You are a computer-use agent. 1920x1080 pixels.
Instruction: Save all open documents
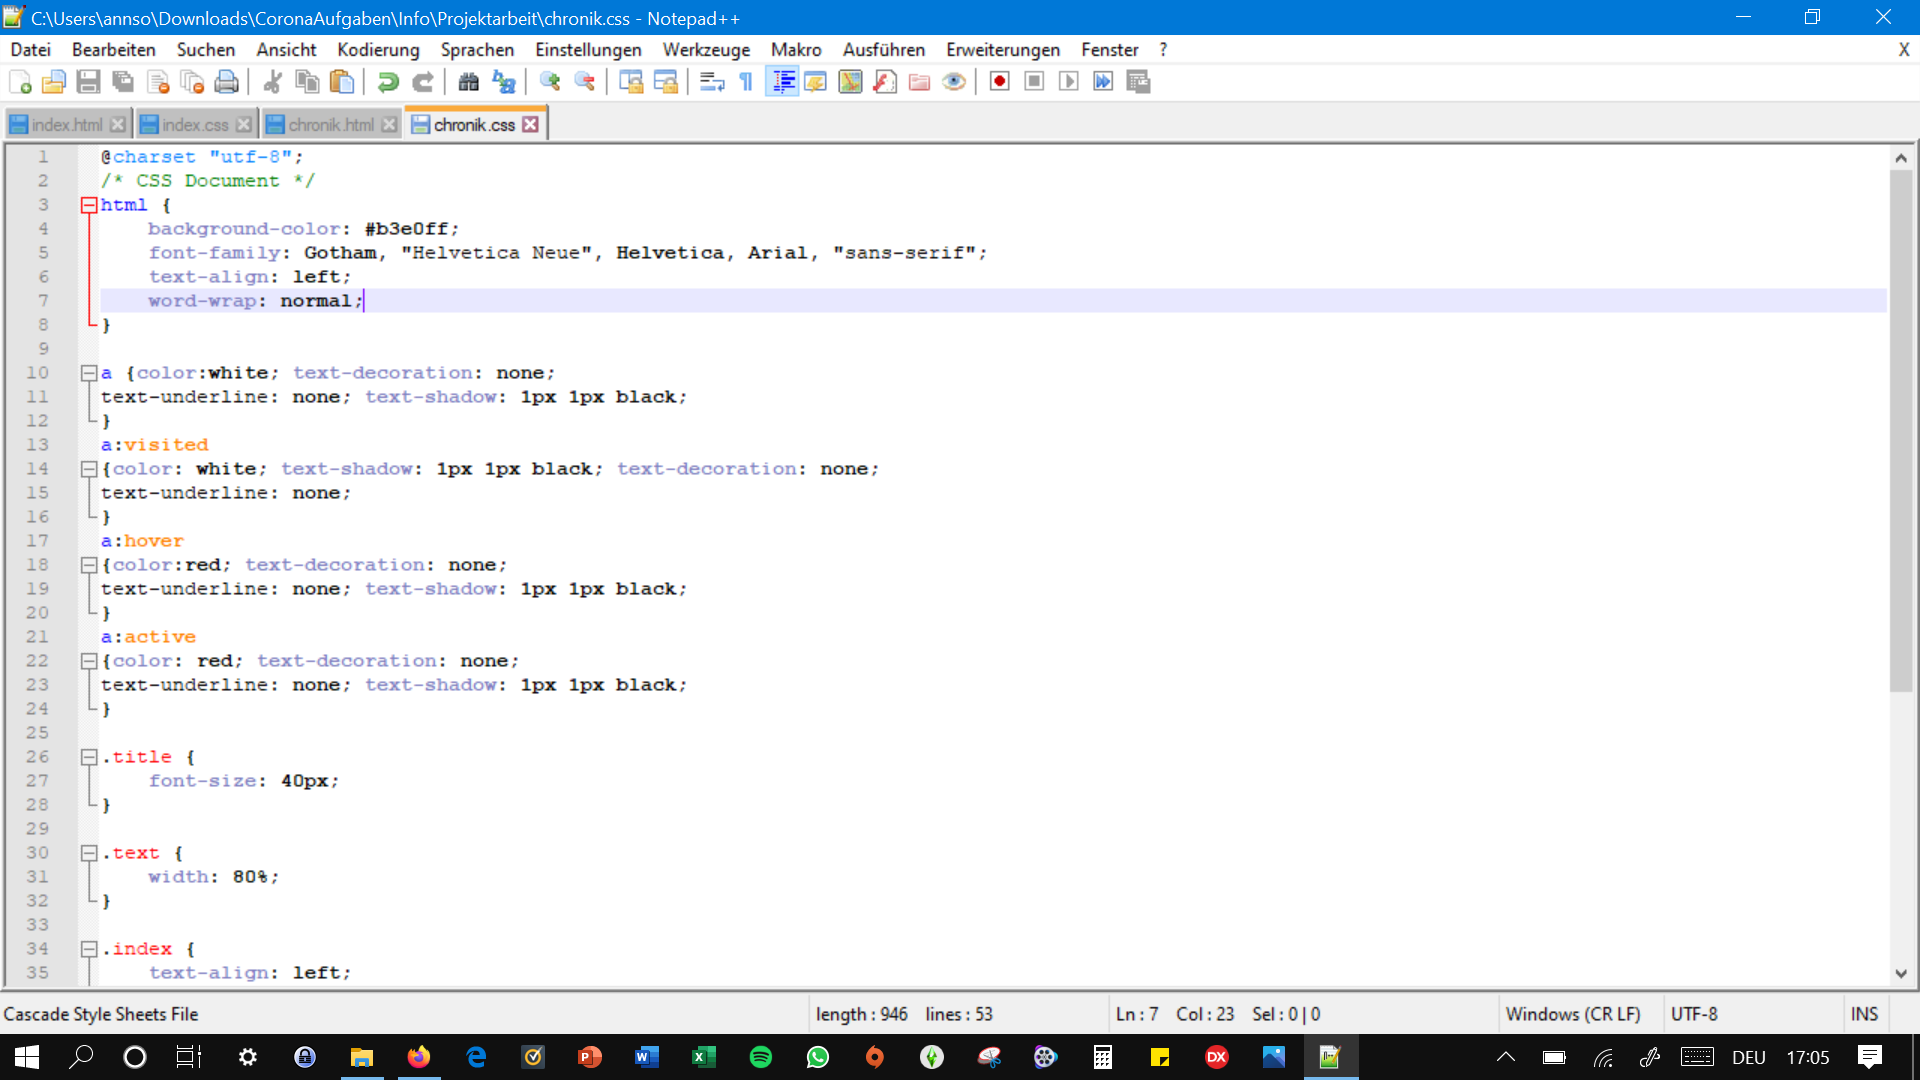point(123,81)
